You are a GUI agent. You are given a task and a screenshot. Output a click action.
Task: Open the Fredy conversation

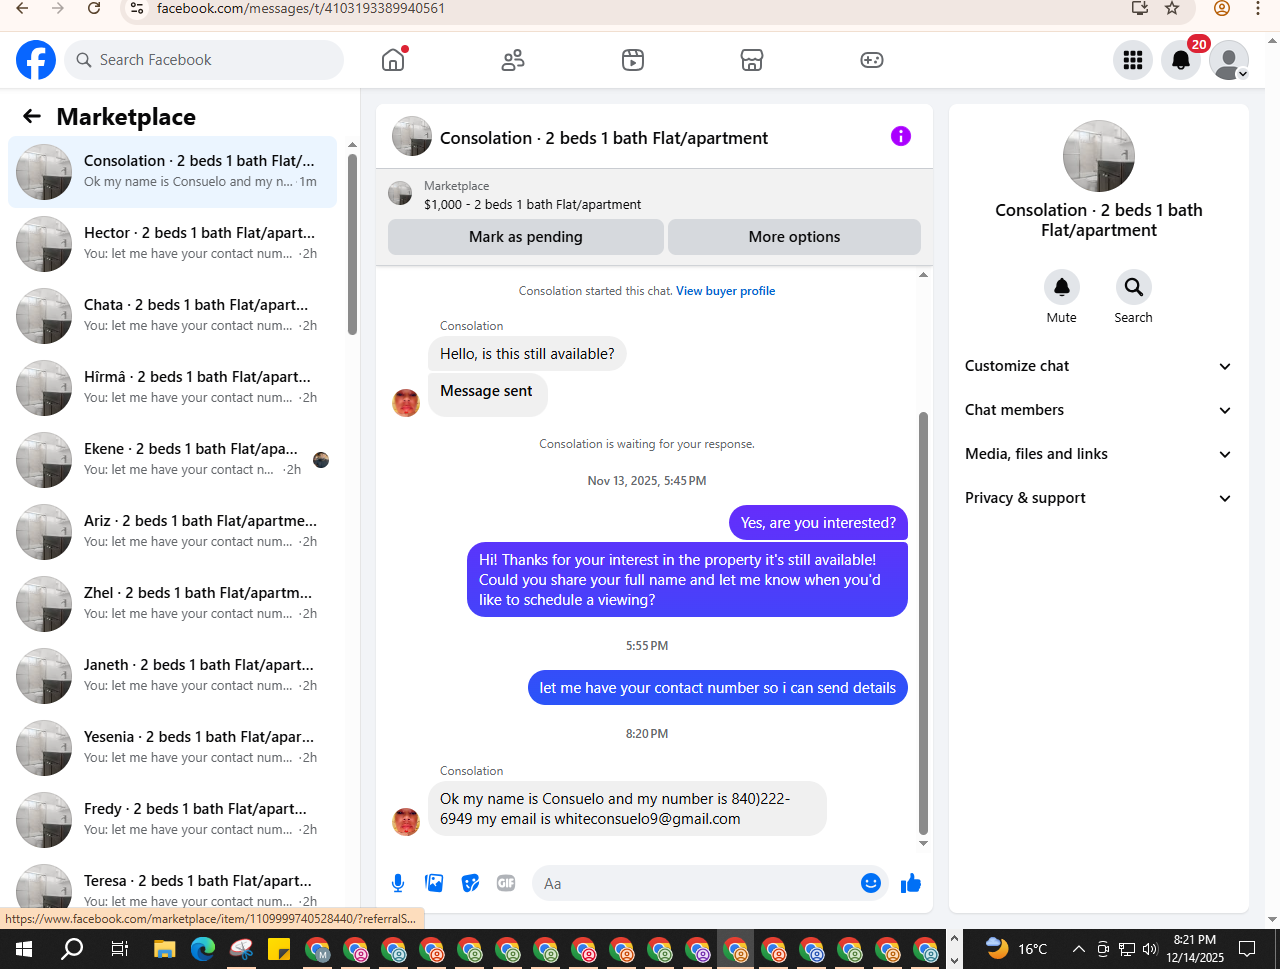172,819
